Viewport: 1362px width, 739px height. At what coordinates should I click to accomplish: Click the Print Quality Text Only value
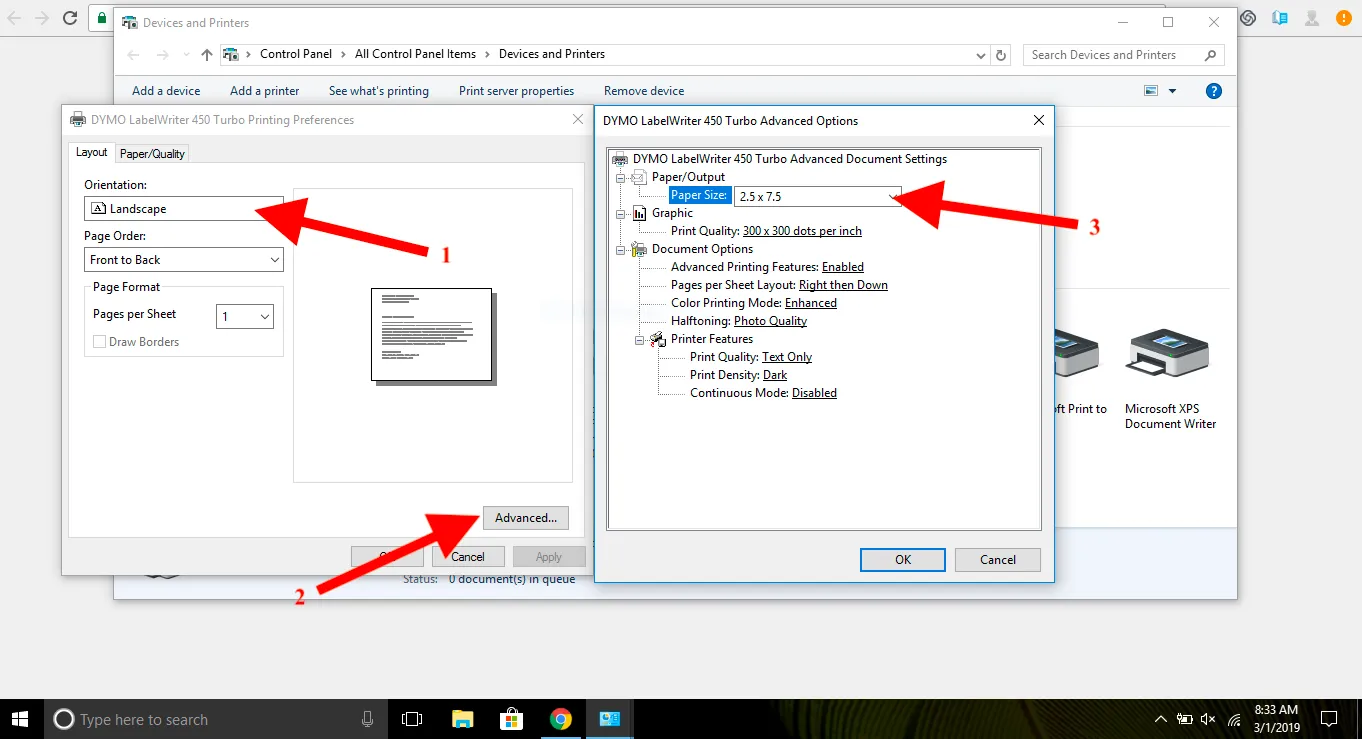coord(787,357)
